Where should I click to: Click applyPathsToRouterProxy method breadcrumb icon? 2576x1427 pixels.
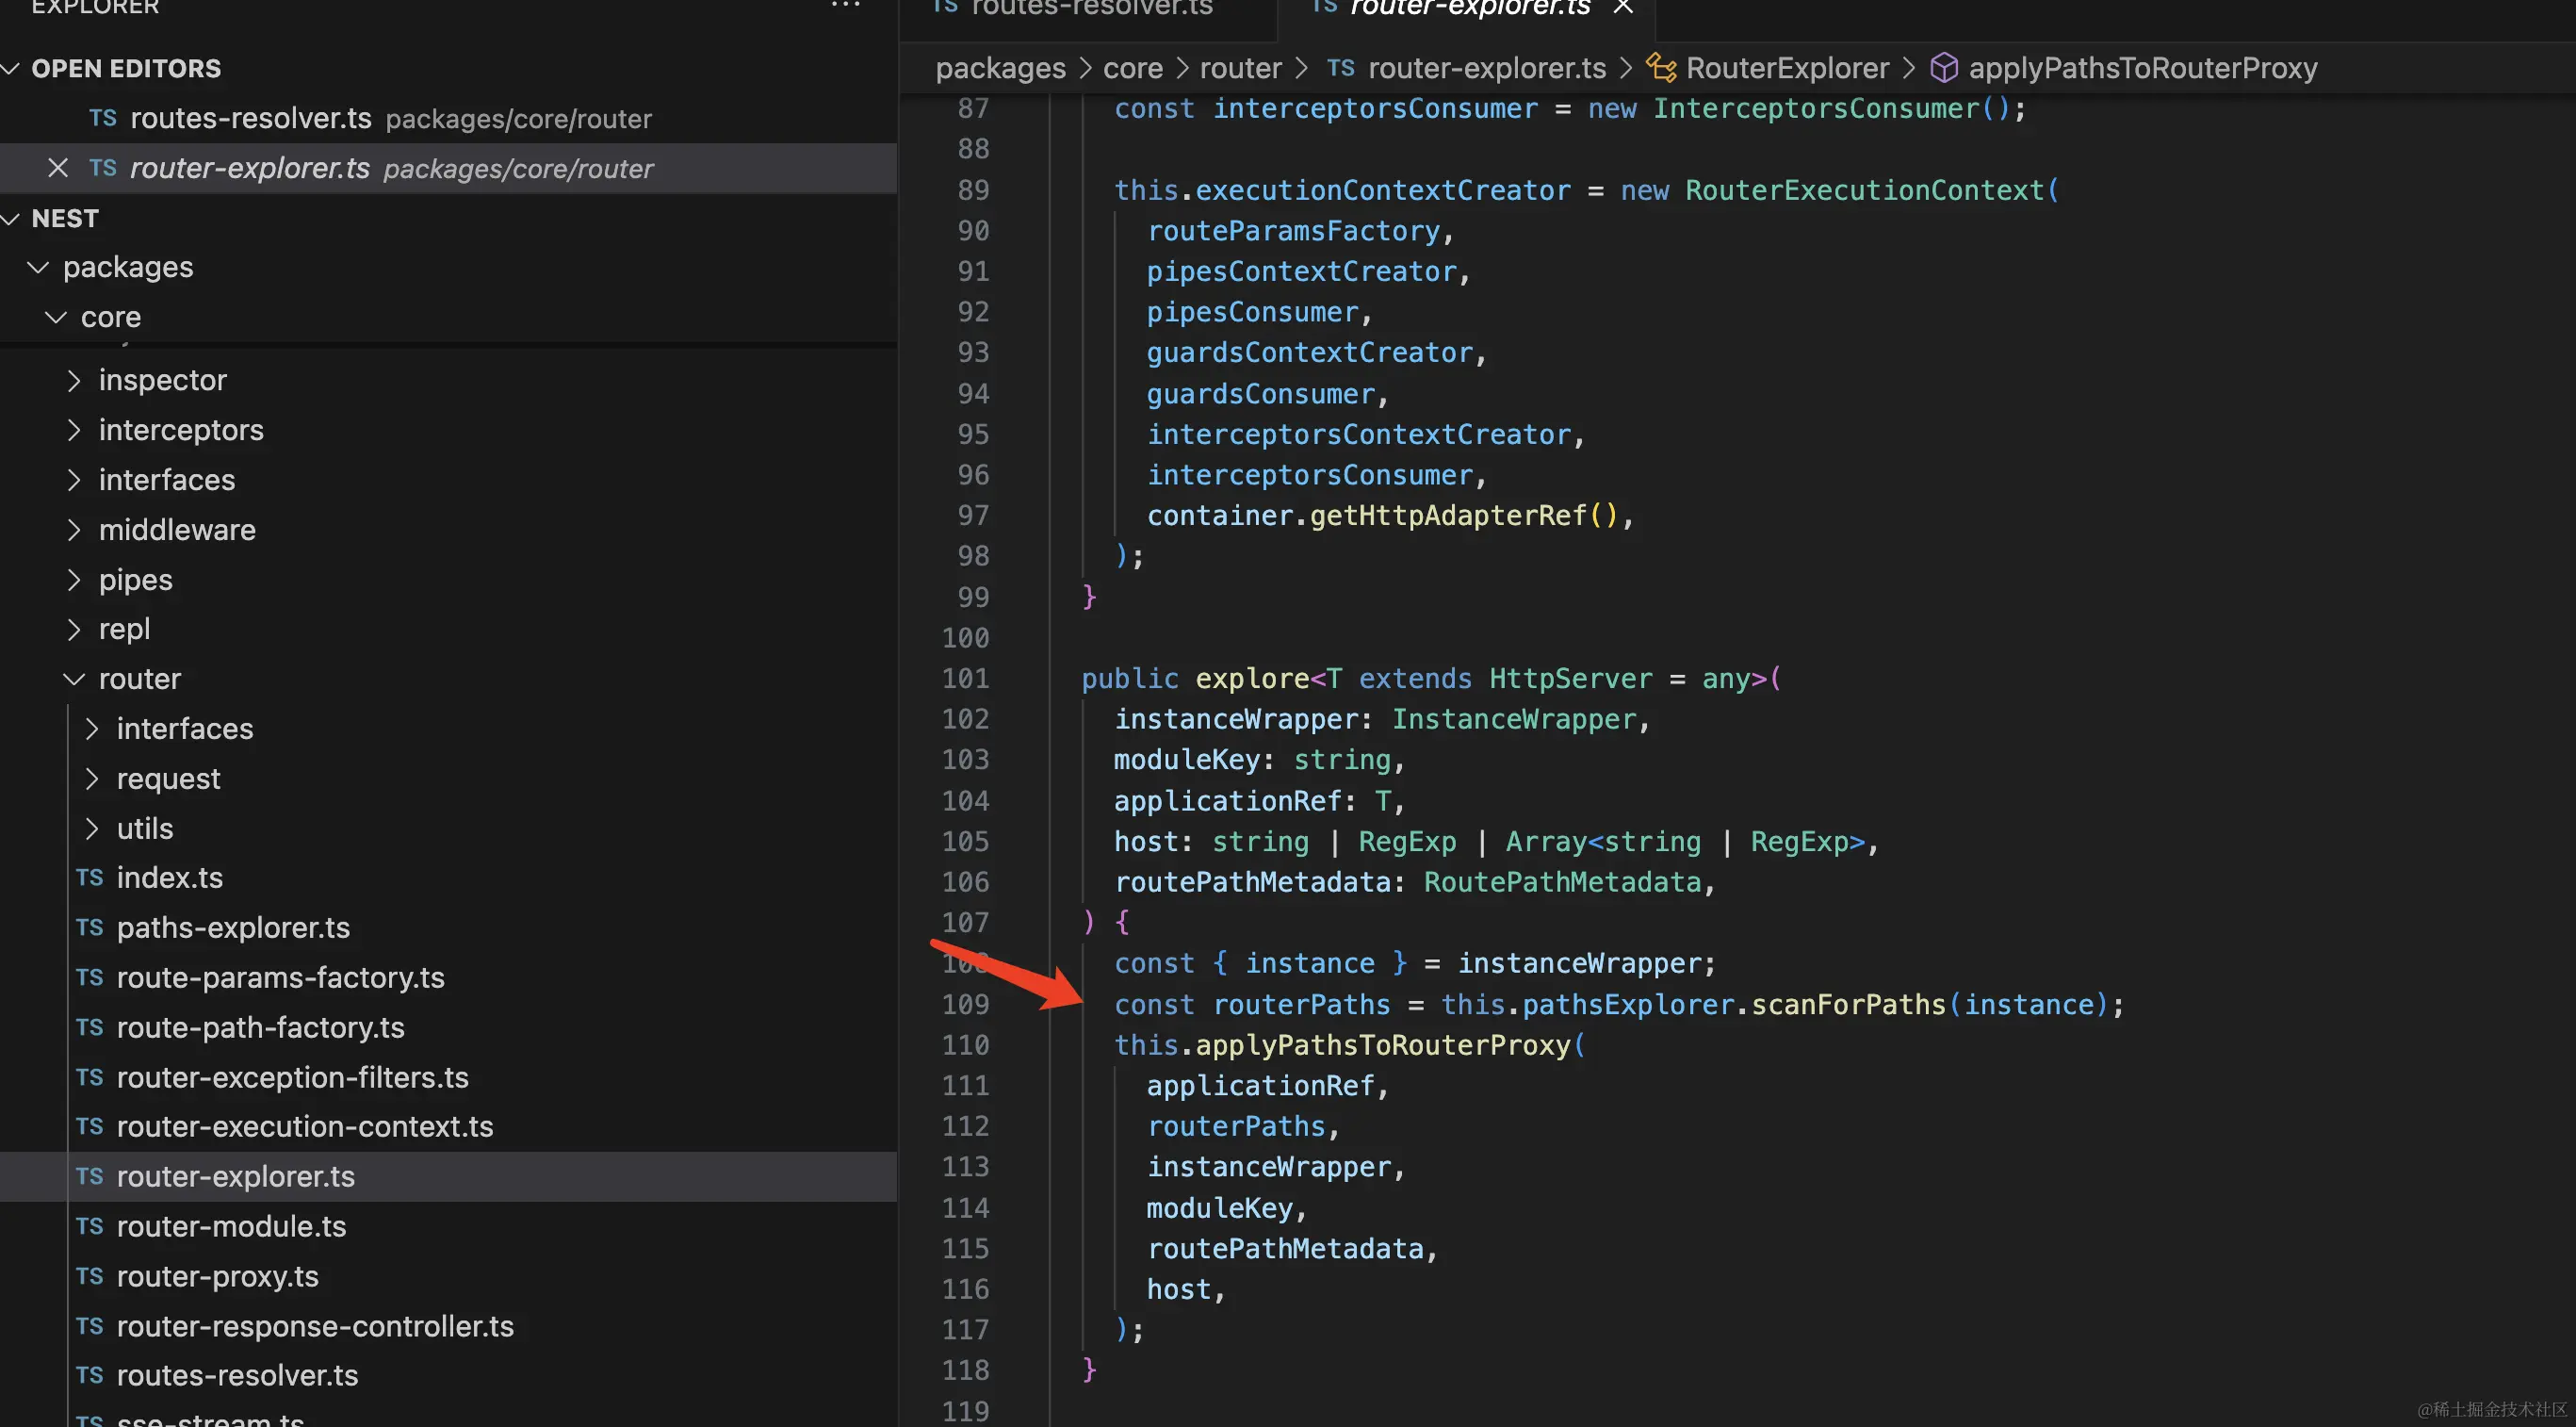[1943, 68]
